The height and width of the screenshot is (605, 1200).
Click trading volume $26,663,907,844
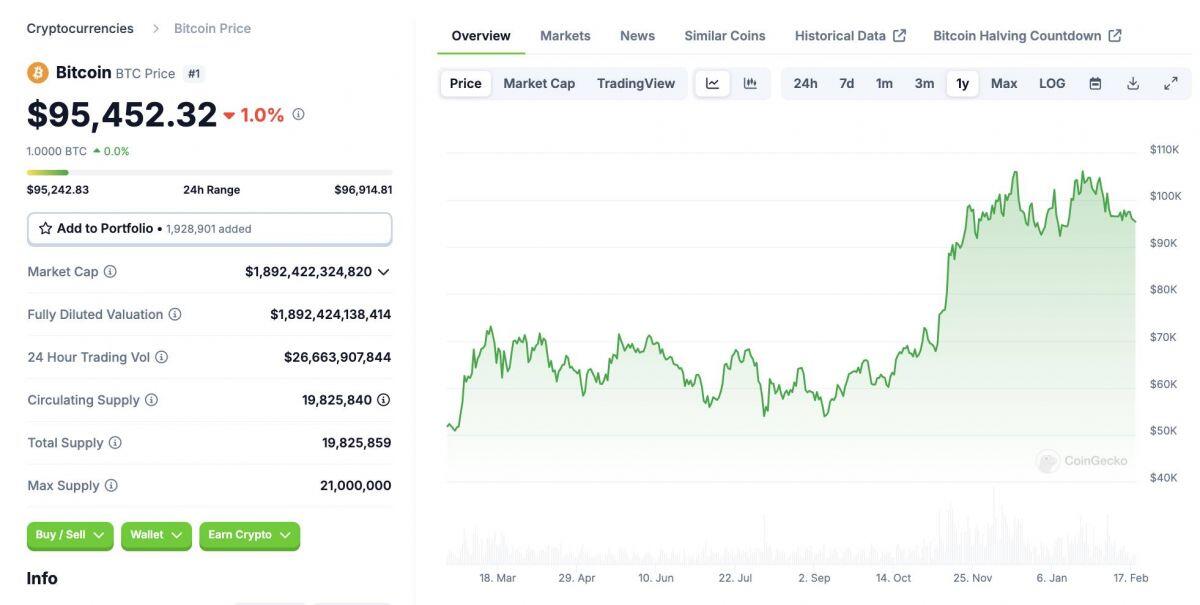337,357
